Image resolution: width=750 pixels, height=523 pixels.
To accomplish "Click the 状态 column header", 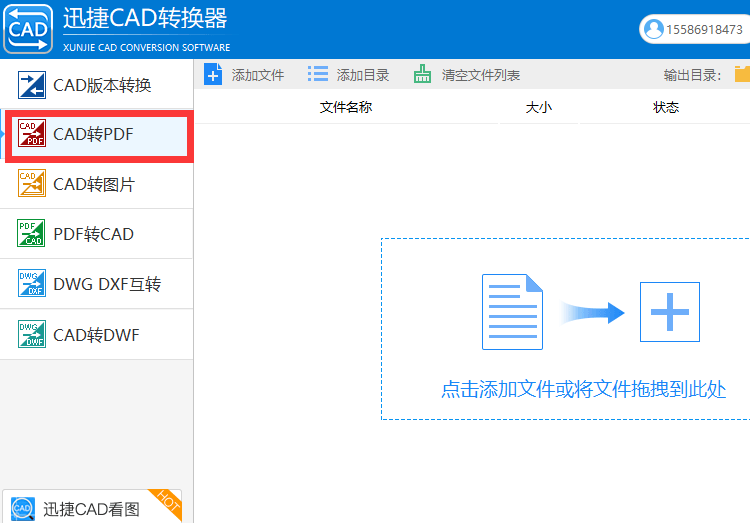I will 666,107.
